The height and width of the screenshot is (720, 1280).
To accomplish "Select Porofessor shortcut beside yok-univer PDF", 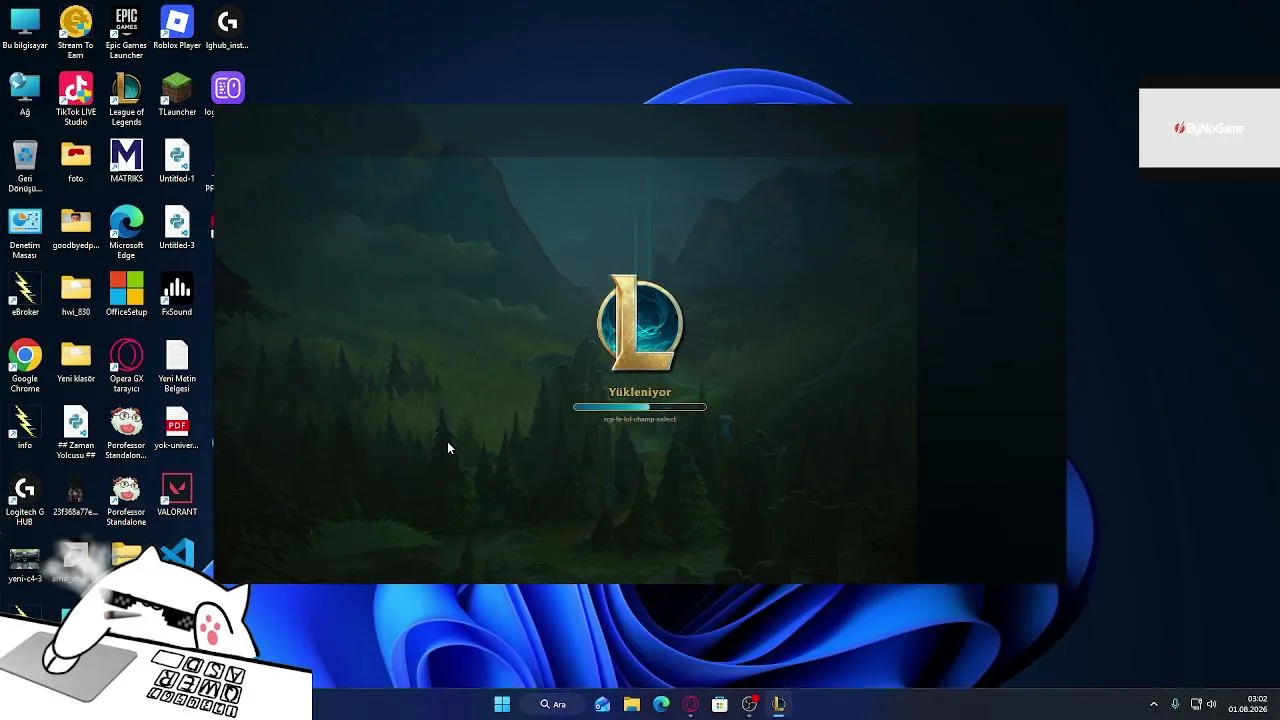I will 126,433.
